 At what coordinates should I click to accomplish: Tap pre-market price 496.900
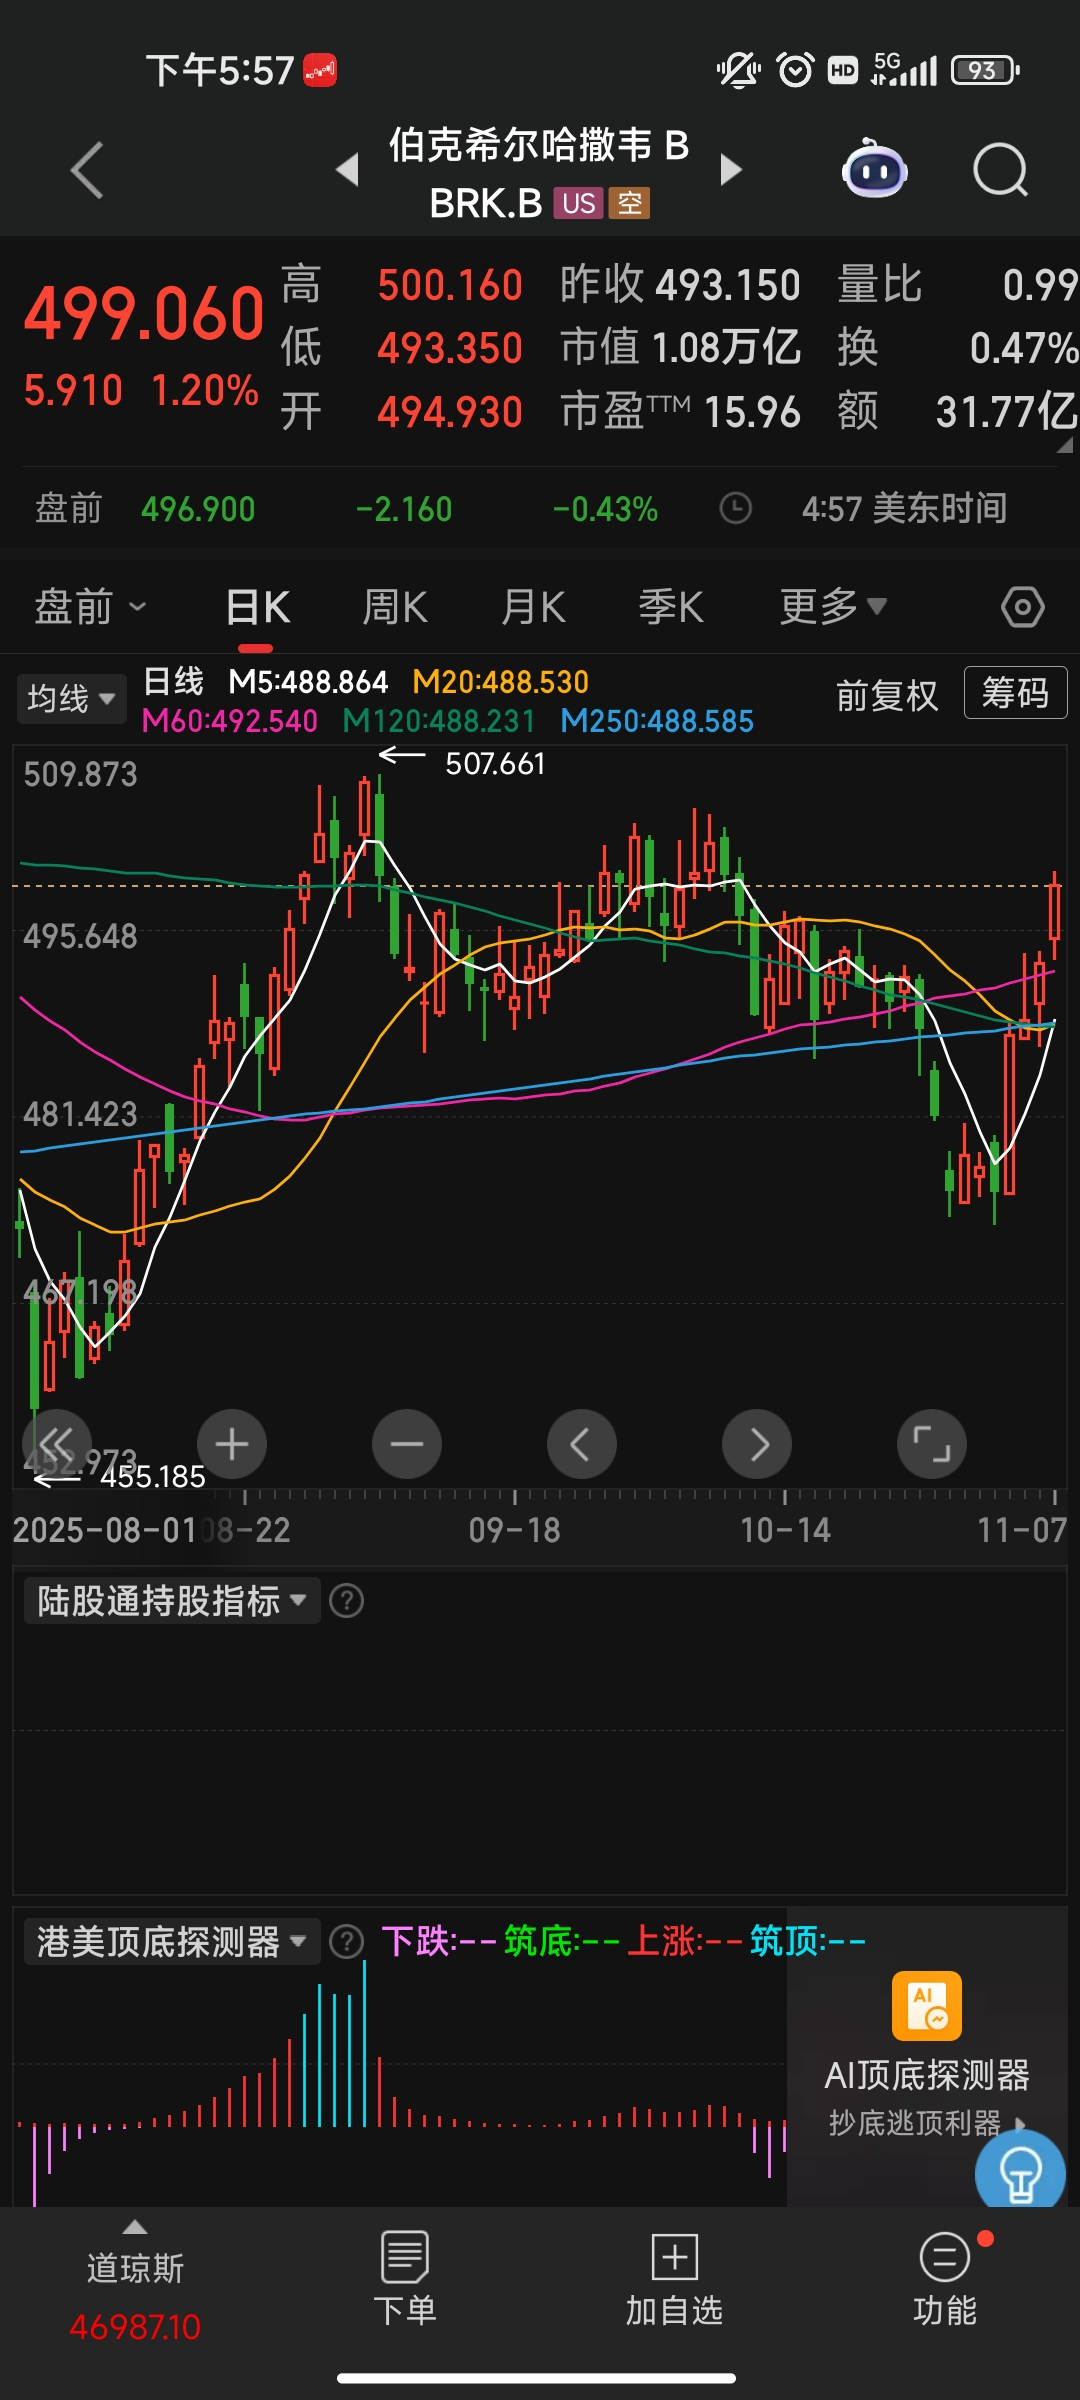198,509
